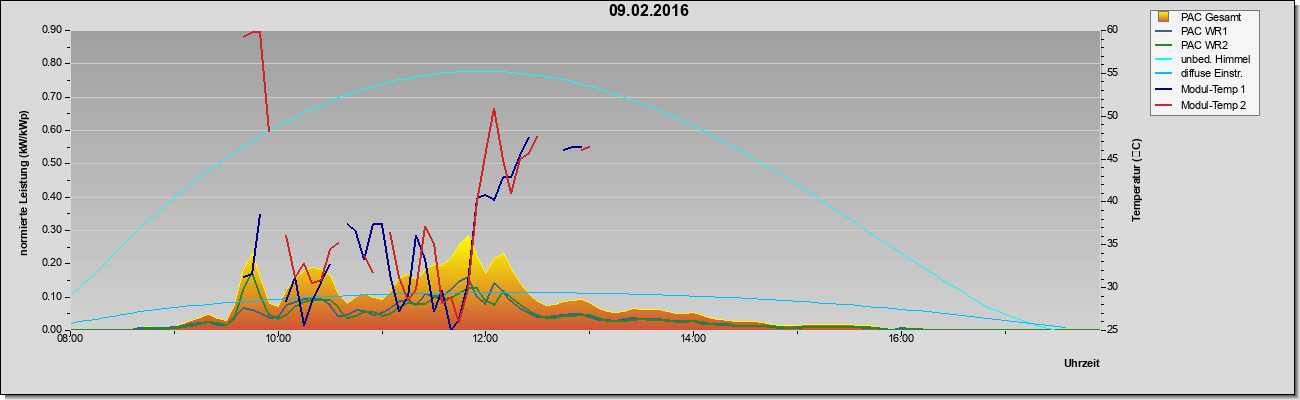Click the 30 temperature axis value
This screenshot has height=400, width=1300.
pos(1112,287)
